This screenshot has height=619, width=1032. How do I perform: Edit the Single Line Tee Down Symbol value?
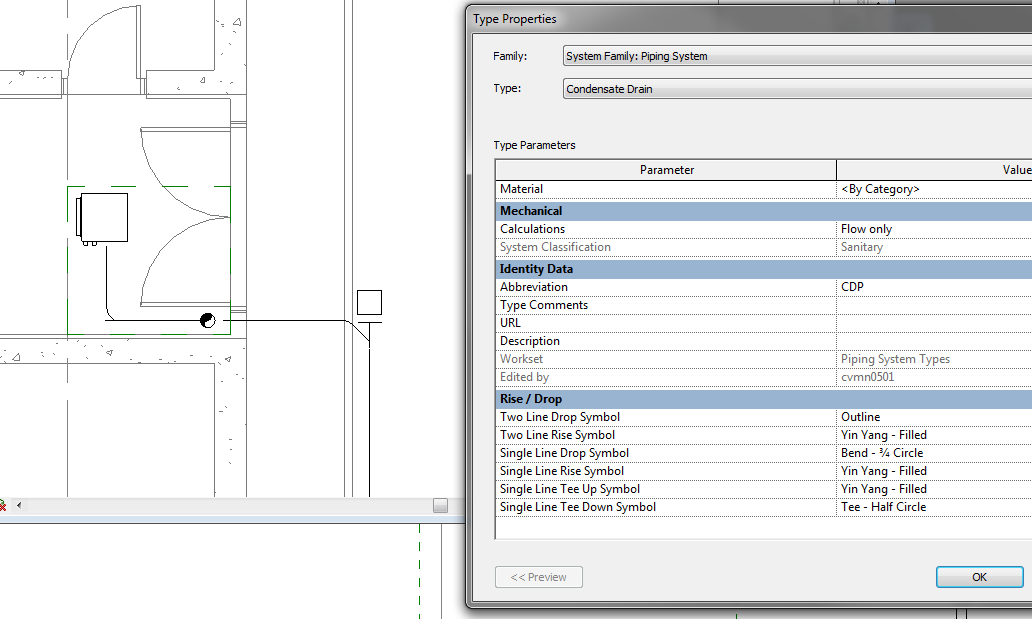tap(933, 507)
